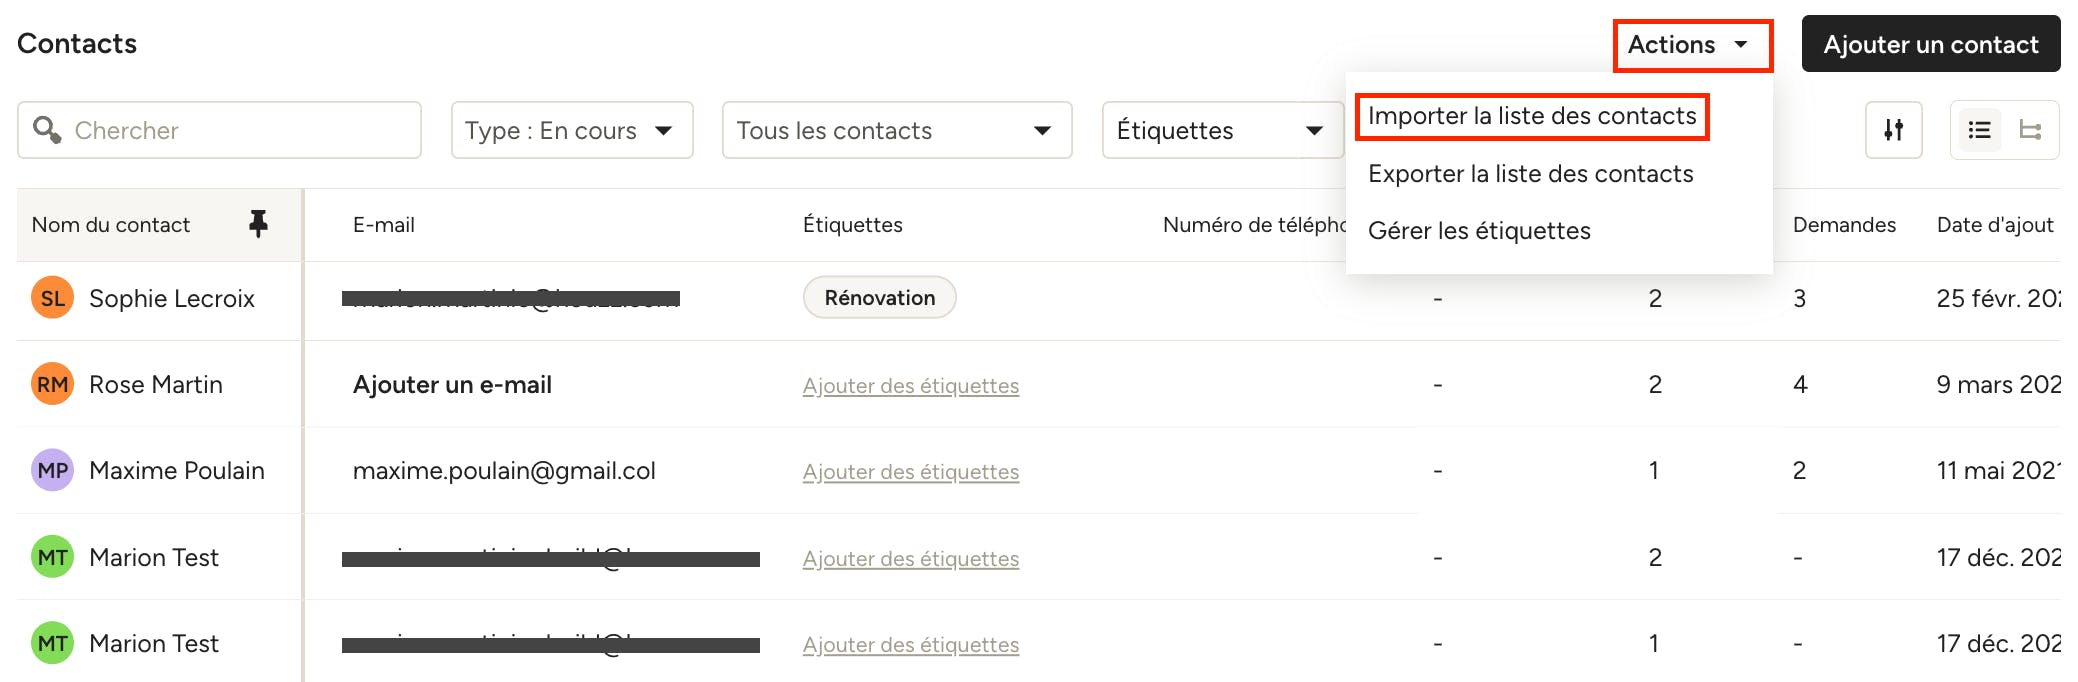2078x682 pixels.
Task: Click Ajouter un e-mail for Rose Martin
Action: pos(452,385)
